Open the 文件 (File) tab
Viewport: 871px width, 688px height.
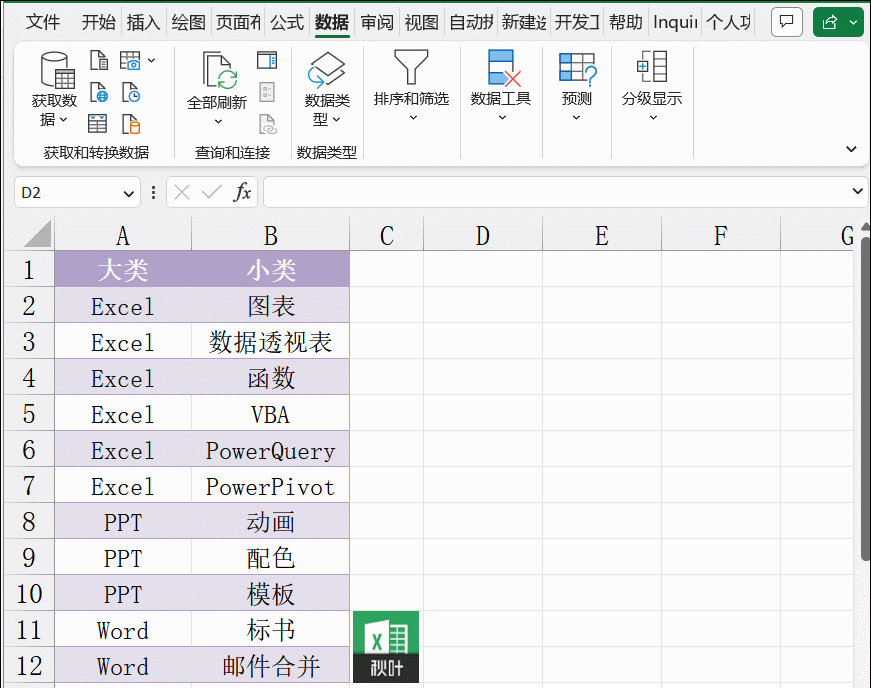pos(43,22)
